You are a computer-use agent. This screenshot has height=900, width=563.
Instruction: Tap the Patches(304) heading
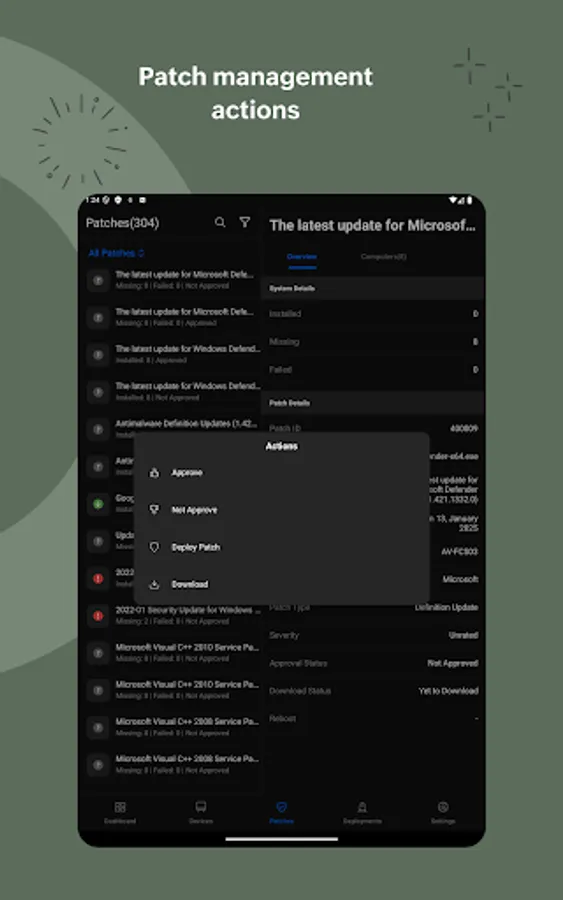[122, 223]
